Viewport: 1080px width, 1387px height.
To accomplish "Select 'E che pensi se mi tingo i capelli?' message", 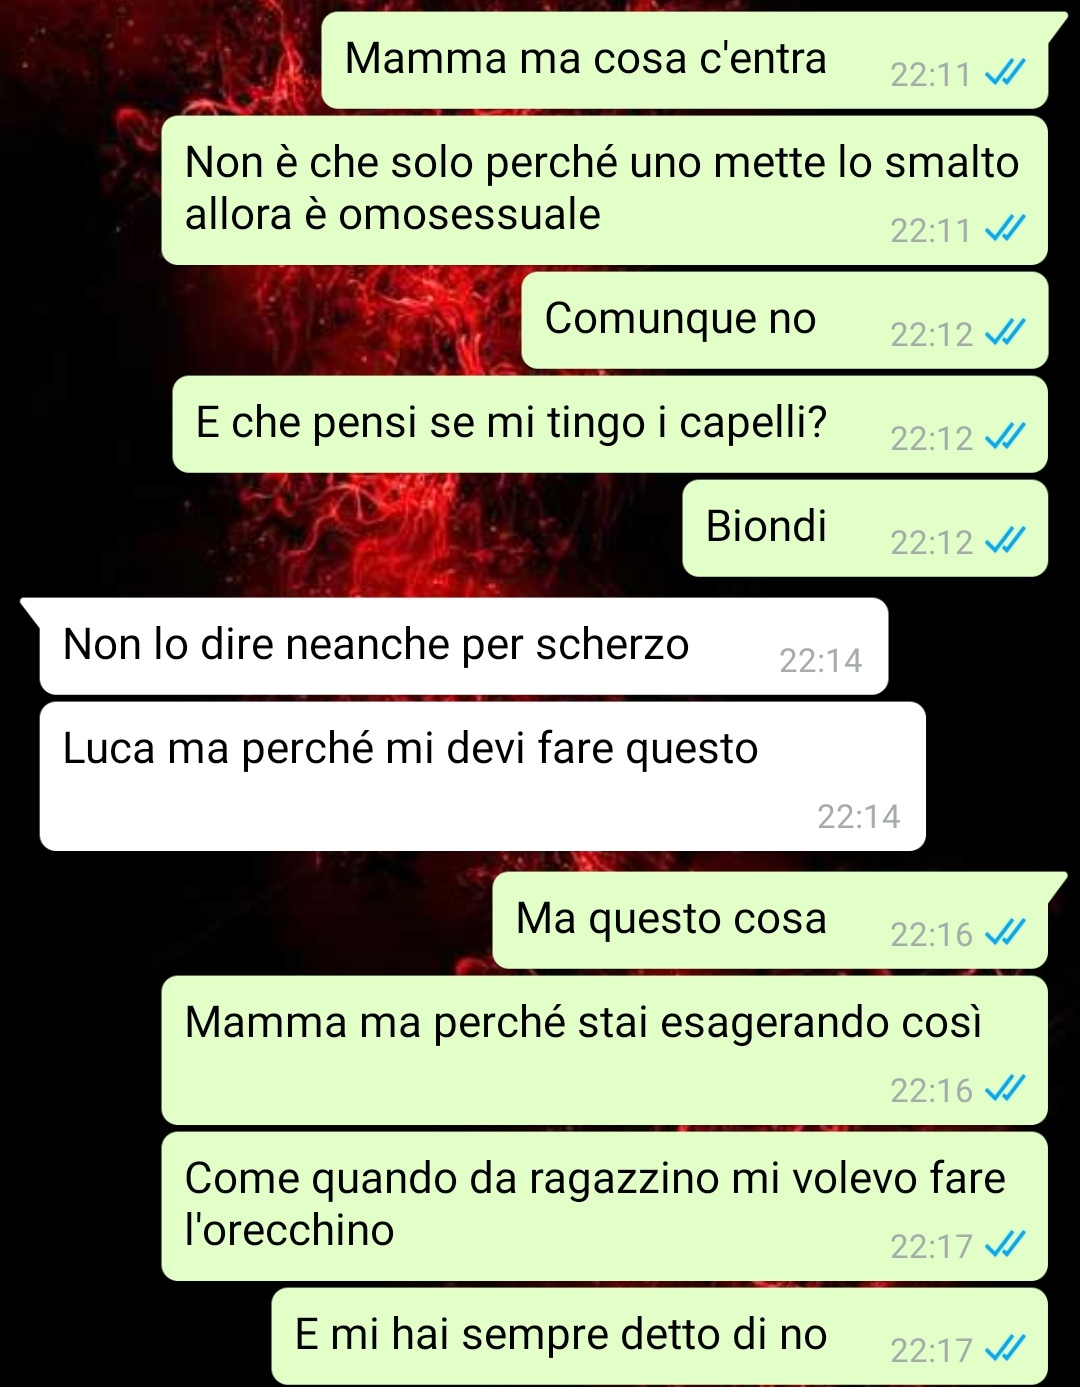I will tap(610, 424).
